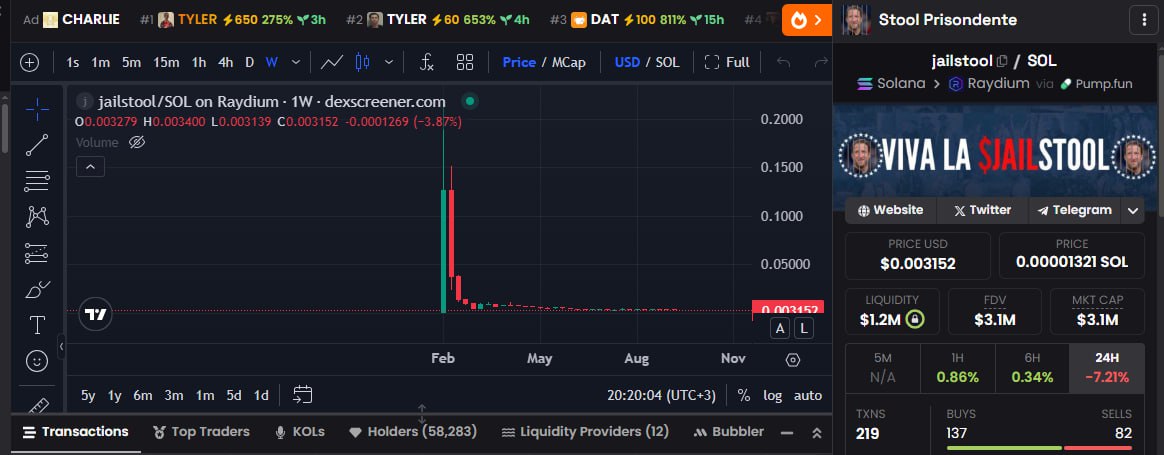Switch the chart to MCap mode
The height and width of the screenshot is (455, 1164).
click(569, 62)
